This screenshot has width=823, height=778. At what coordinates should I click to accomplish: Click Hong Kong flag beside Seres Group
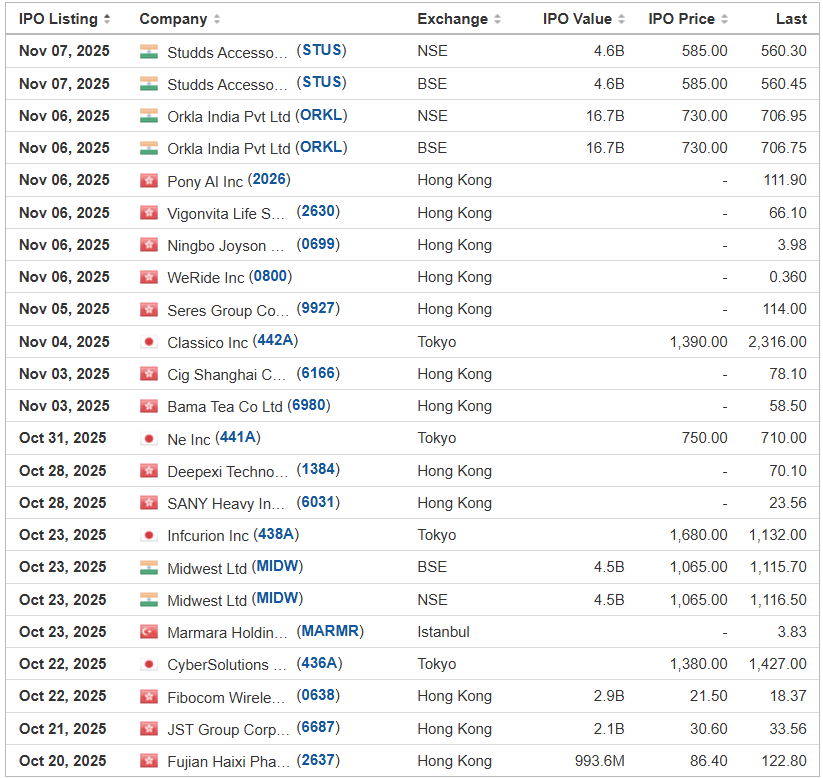149,310
